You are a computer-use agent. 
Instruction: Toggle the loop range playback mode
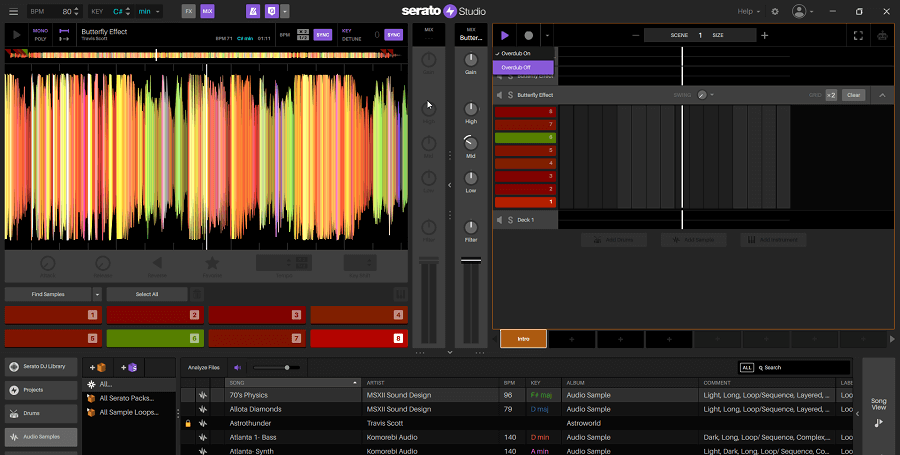[64, 31]
